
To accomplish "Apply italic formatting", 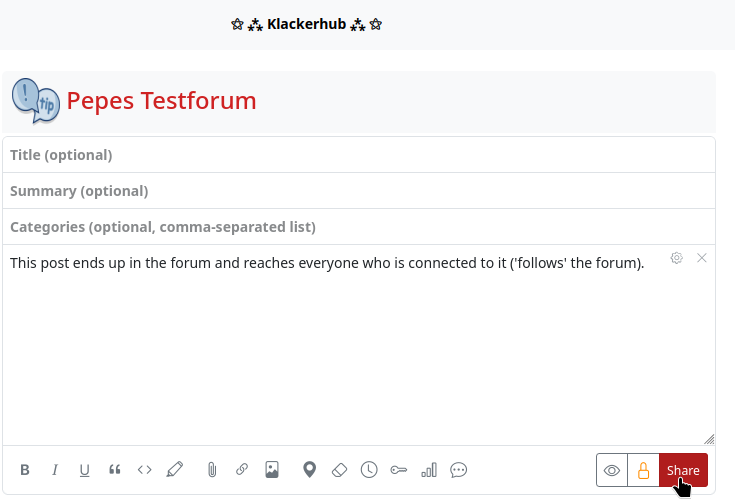I will pos(55,470).
